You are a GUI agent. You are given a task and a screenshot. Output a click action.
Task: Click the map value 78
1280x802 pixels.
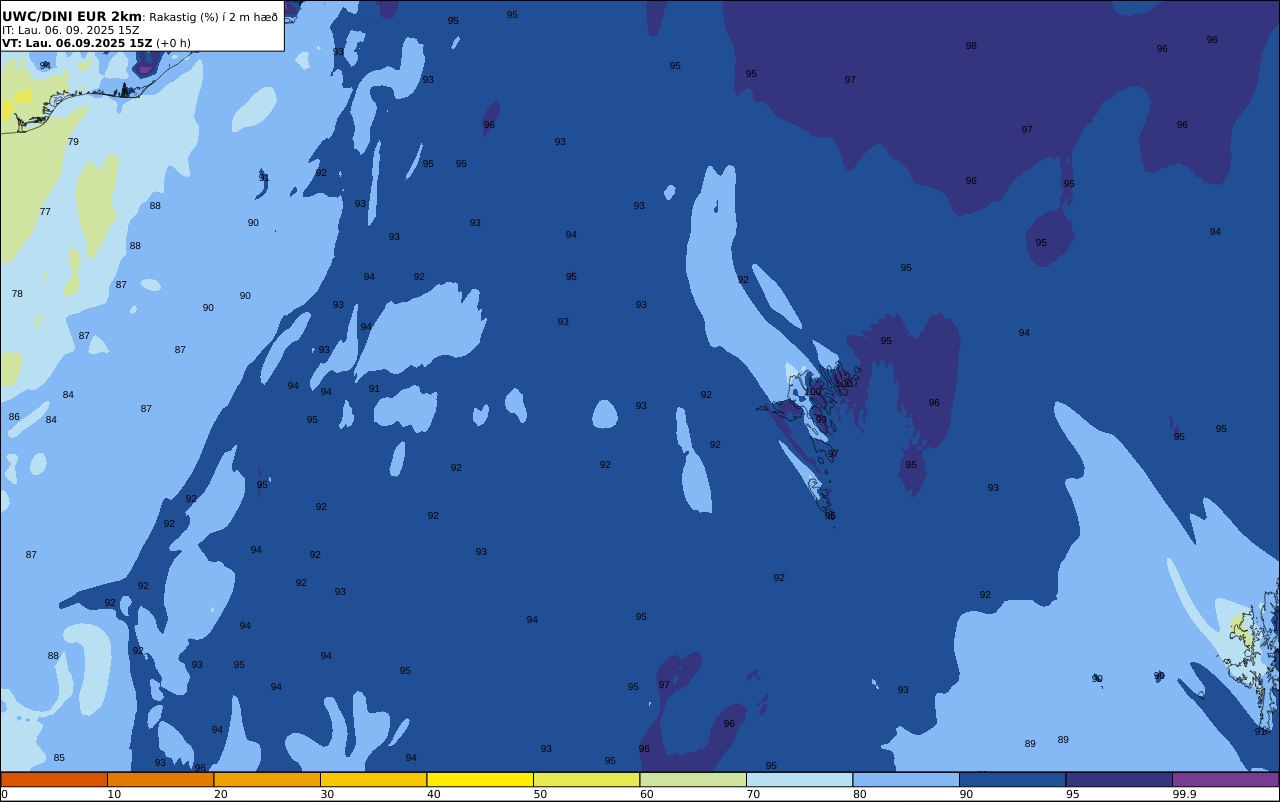pos(17,294)
